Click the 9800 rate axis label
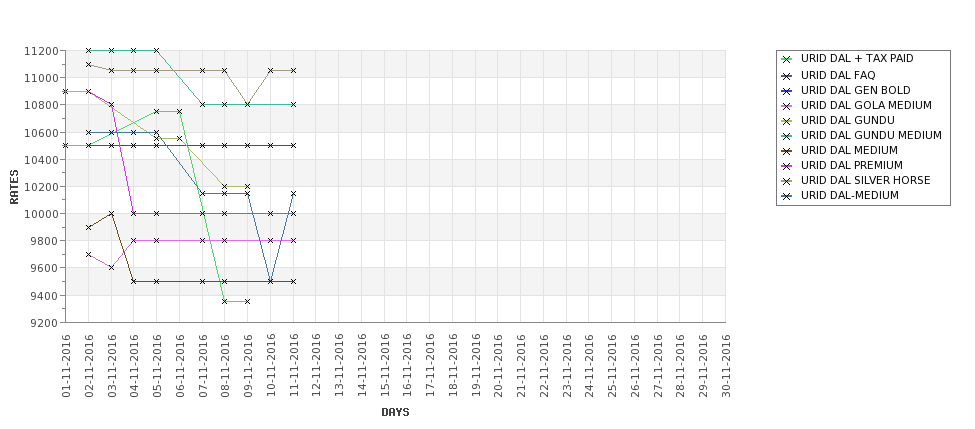The width and height of the screenshot is (975, 429). [x=45, y=241]
